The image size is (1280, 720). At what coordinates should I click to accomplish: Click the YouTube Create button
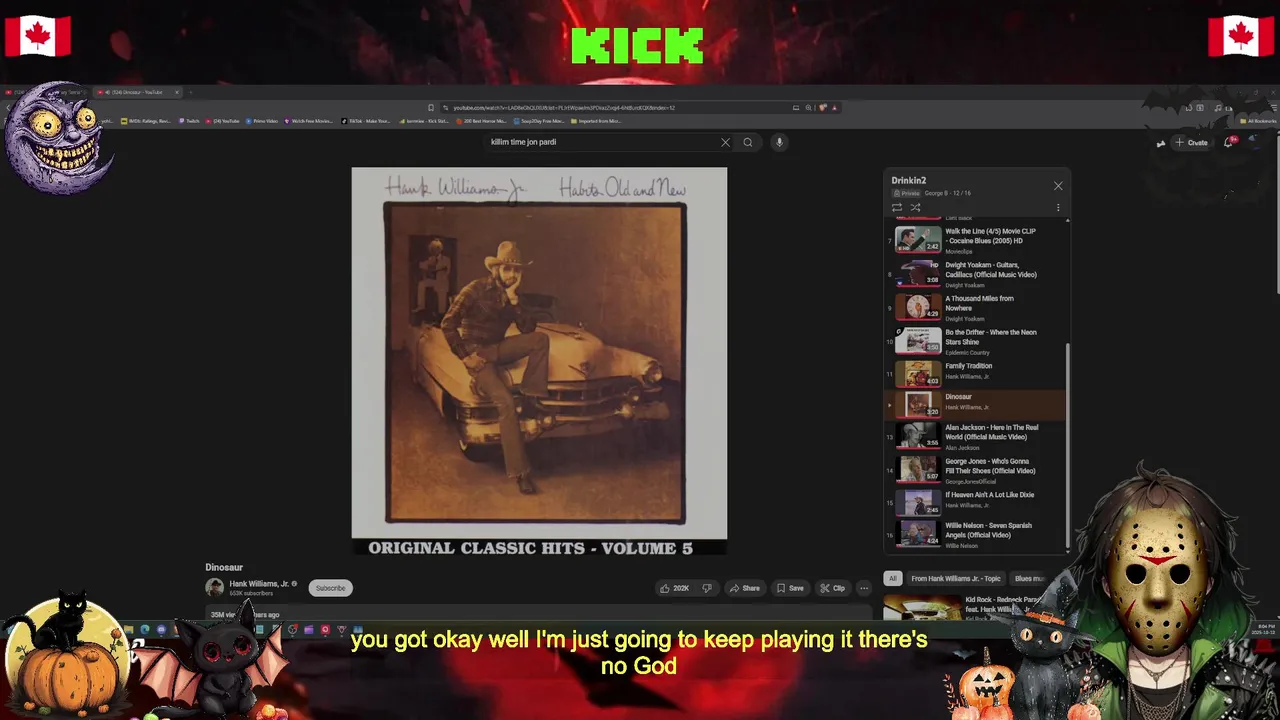pyautogui.click(x=1191, y=142)
